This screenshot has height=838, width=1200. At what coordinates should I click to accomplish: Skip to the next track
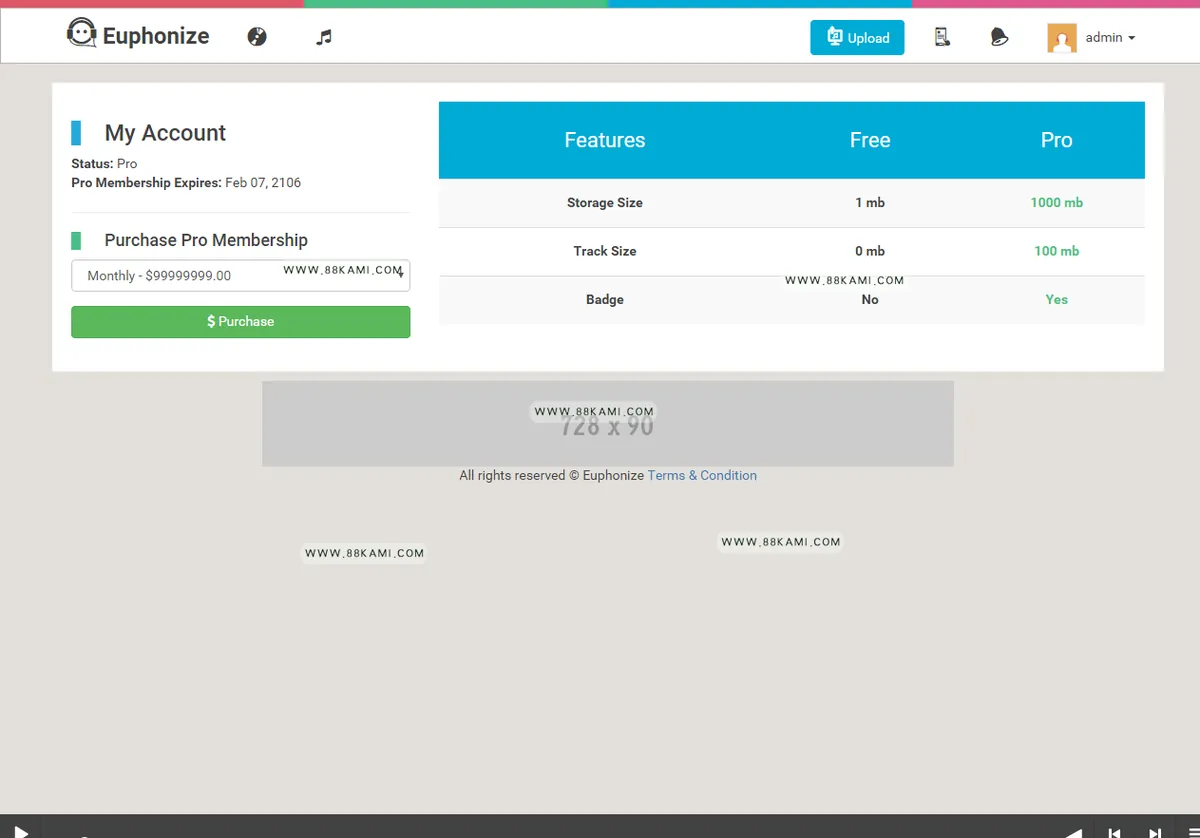click(x=1155, y=832)
